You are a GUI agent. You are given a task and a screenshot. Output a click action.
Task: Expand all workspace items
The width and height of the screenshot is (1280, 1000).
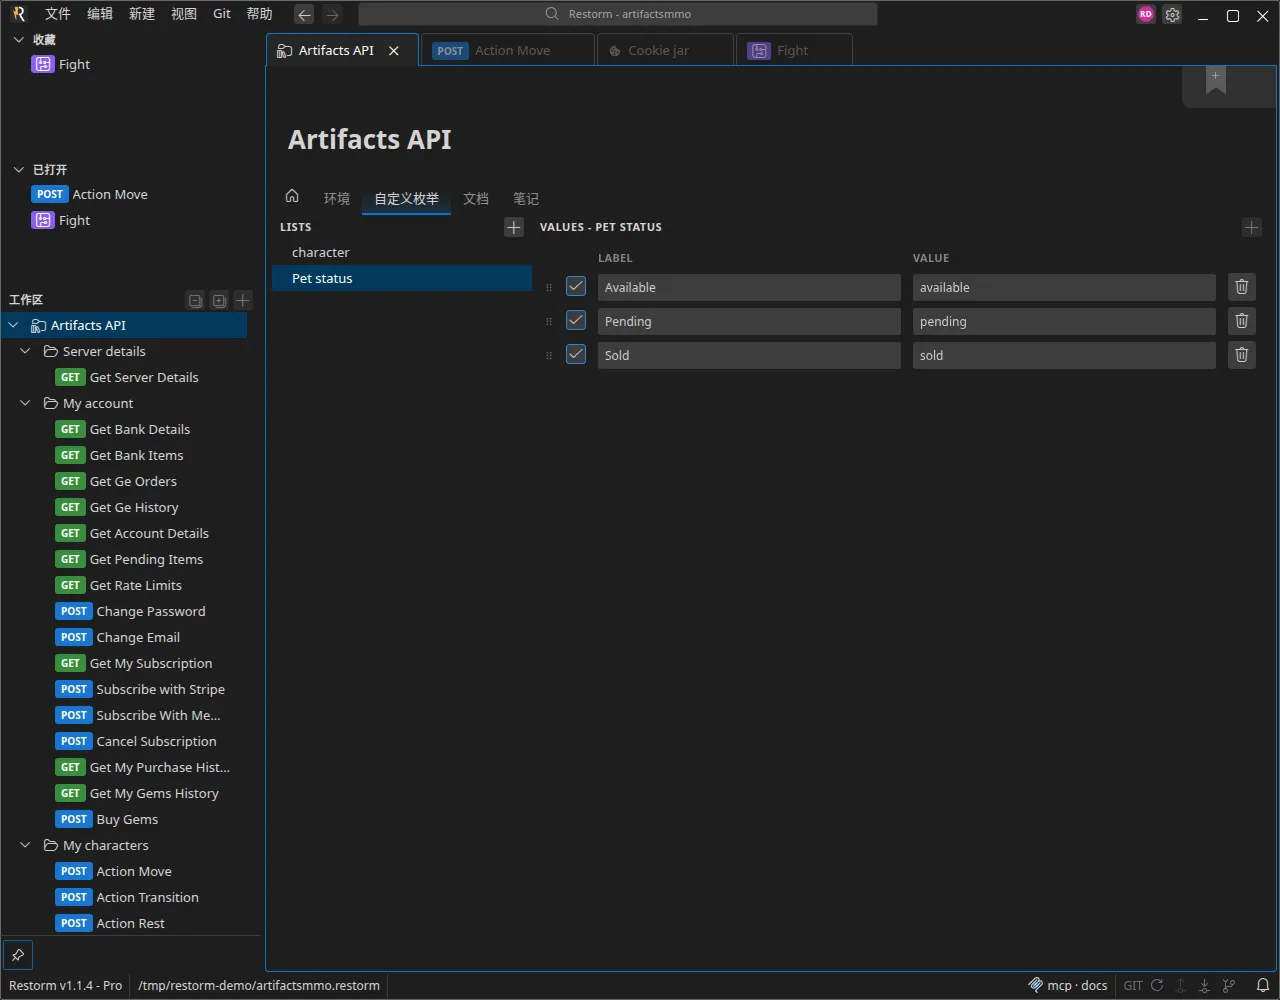pyautogui.click(x=219, y=300)
